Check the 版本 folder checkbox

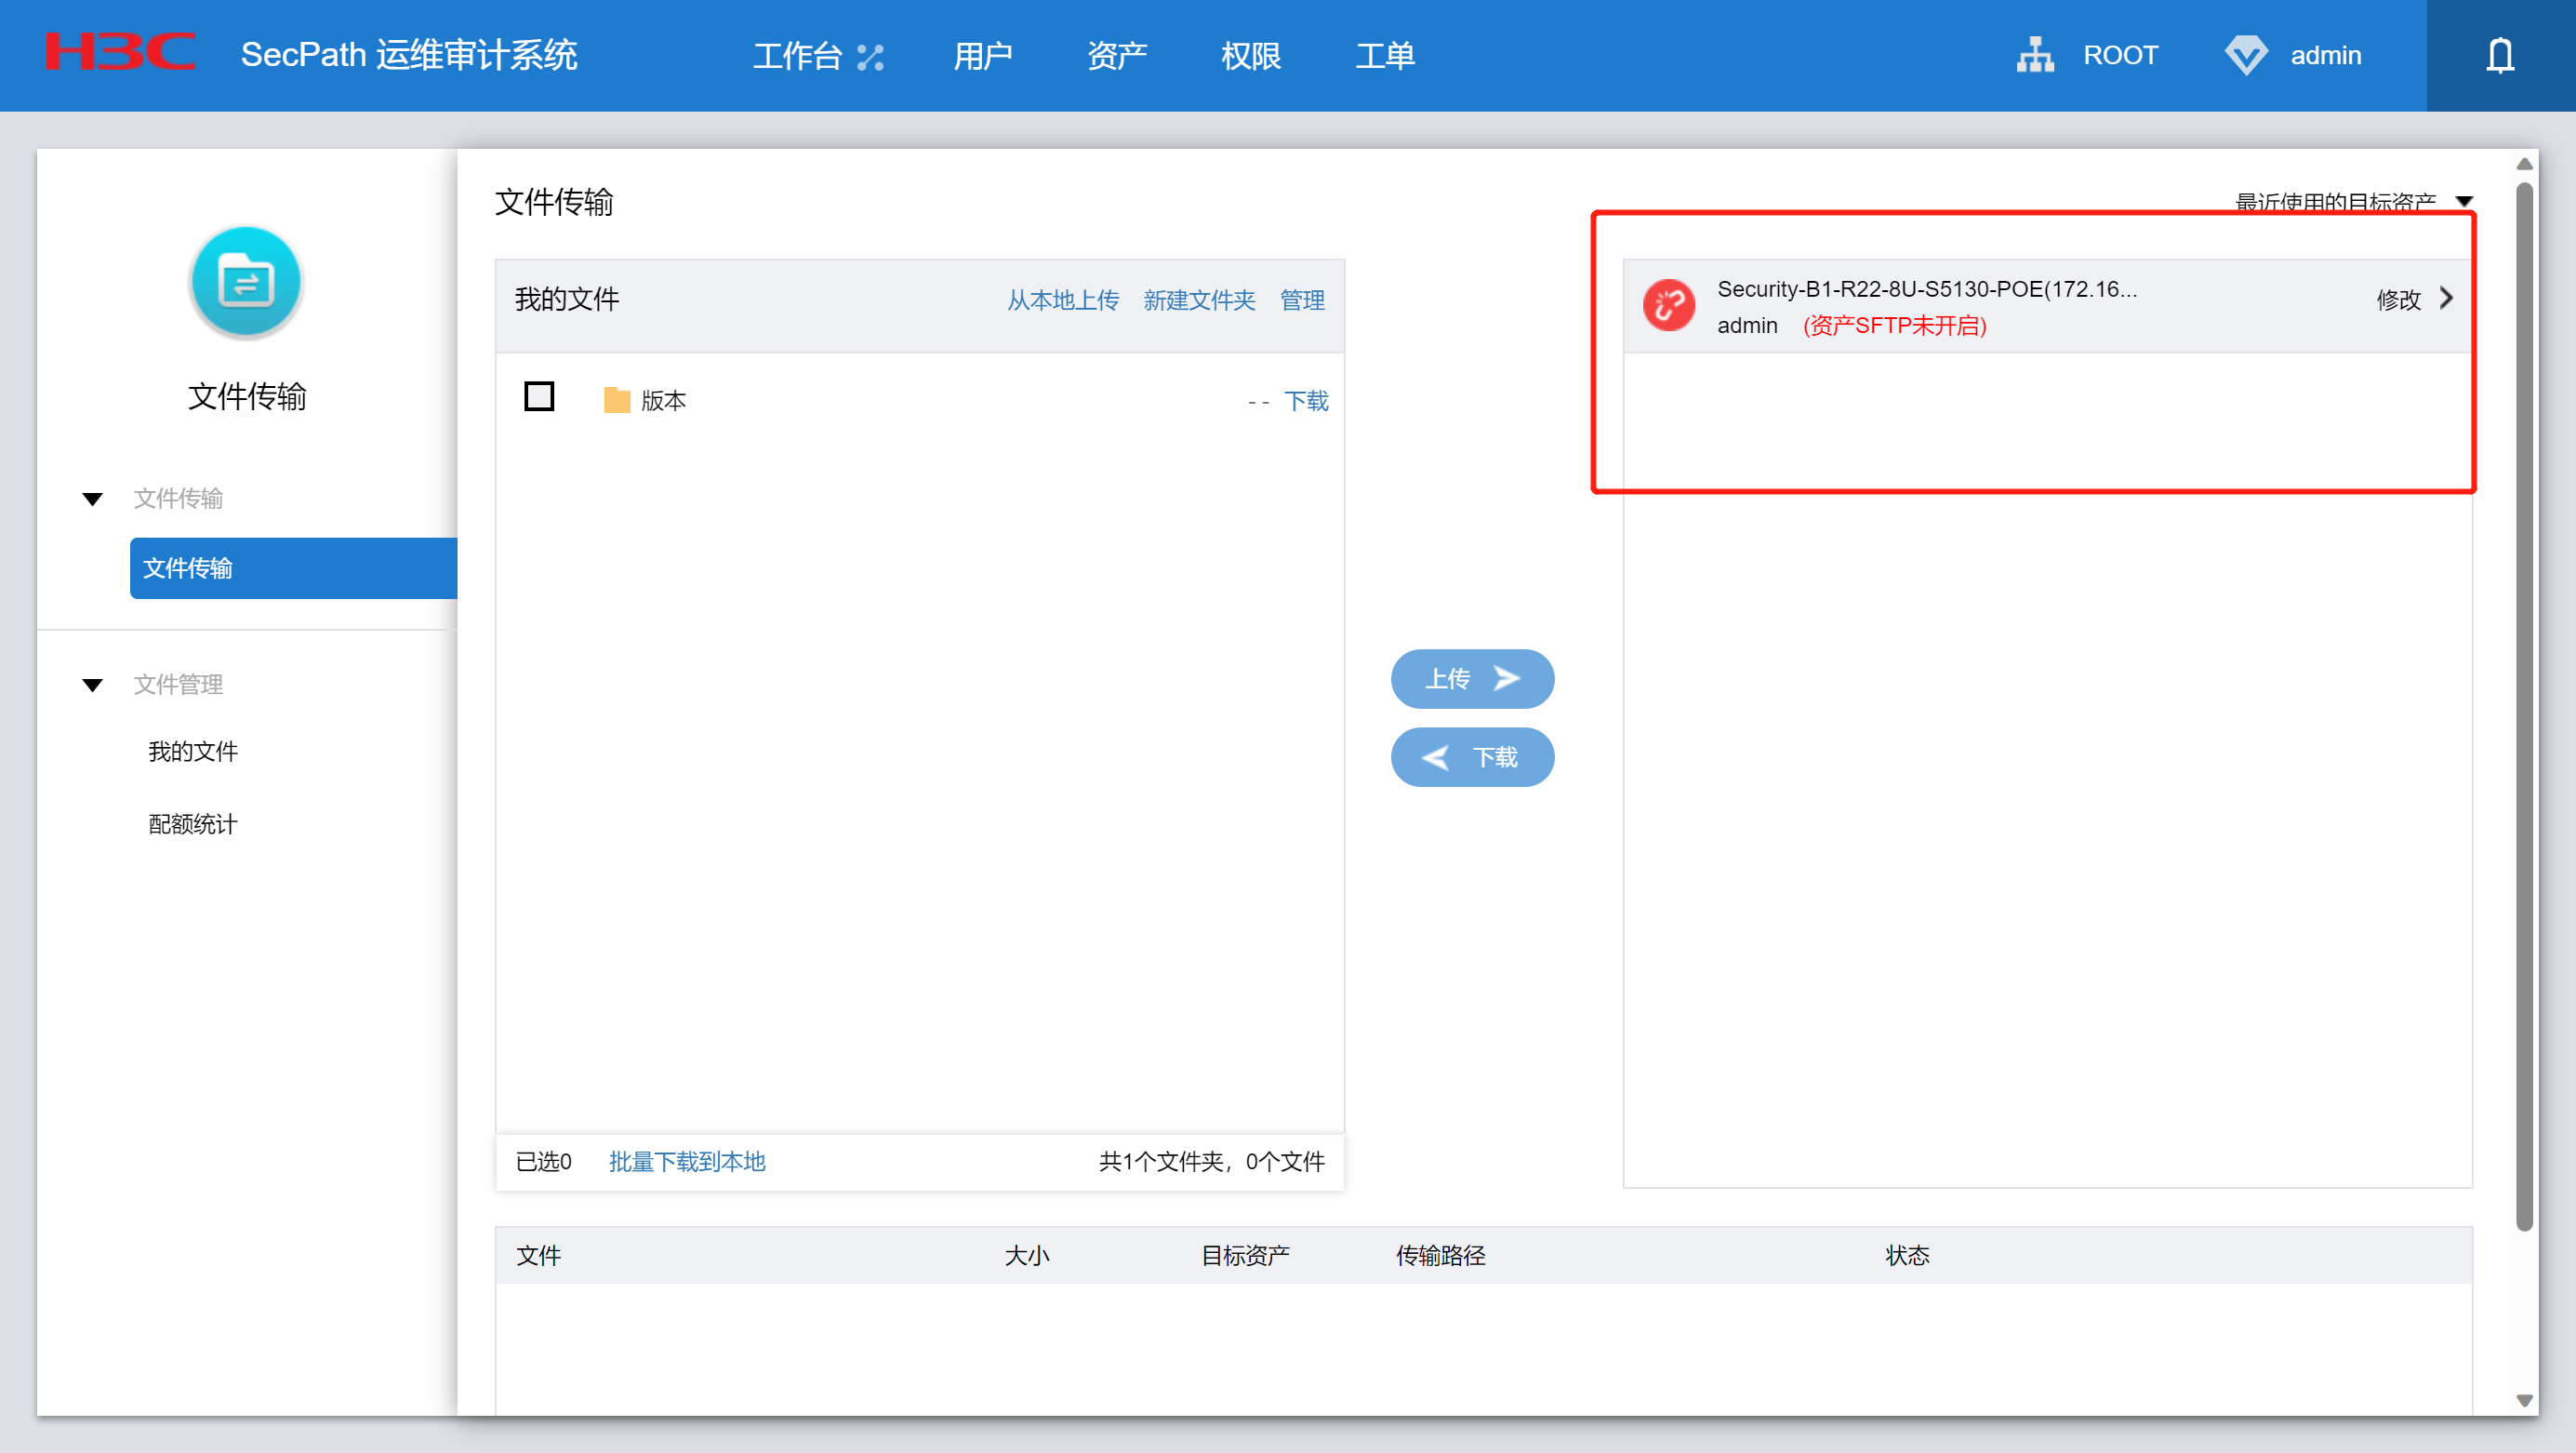pyautogui.click(x=539, y=397)
